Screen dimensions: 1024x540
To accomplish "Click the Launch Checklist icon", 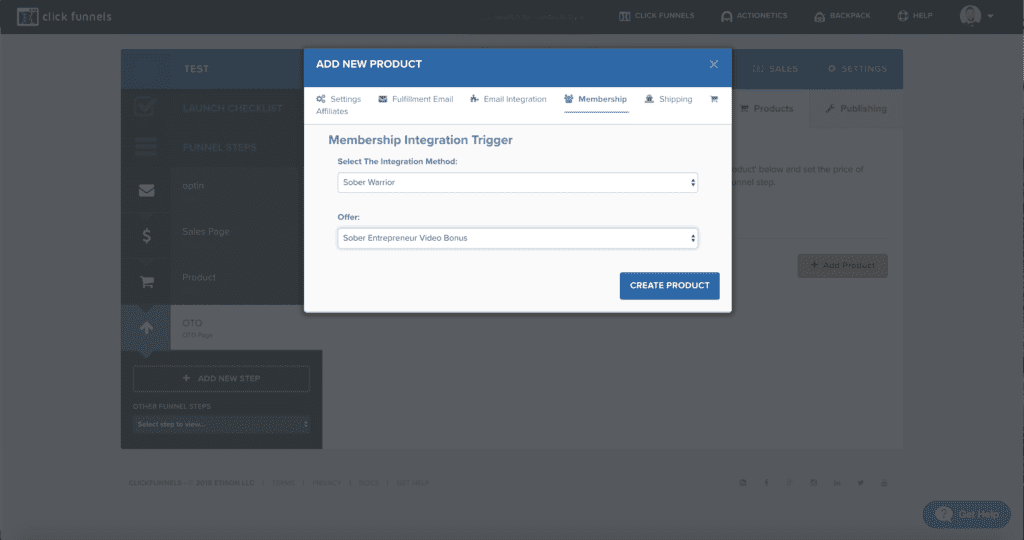I will coord(146,107).
